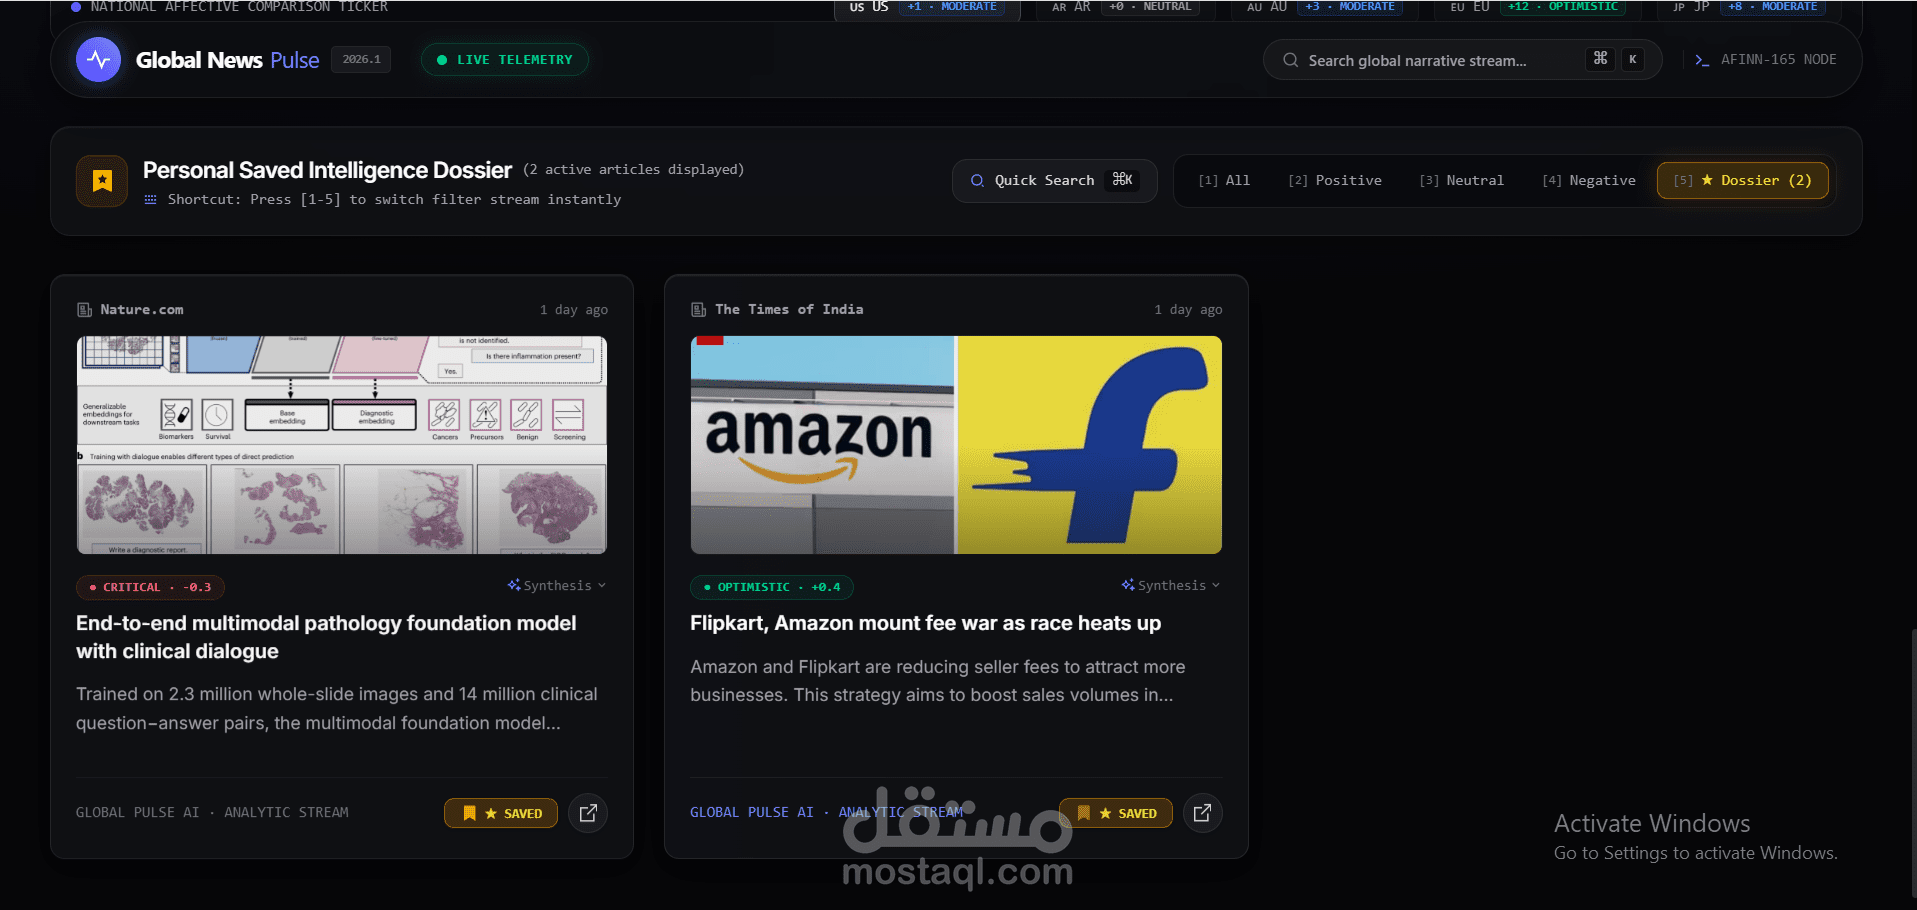Click the 'Trained on 2.3 million whole-slide images' summary
The height and width of the screenshot is (910, 1917).
[337, 708]
